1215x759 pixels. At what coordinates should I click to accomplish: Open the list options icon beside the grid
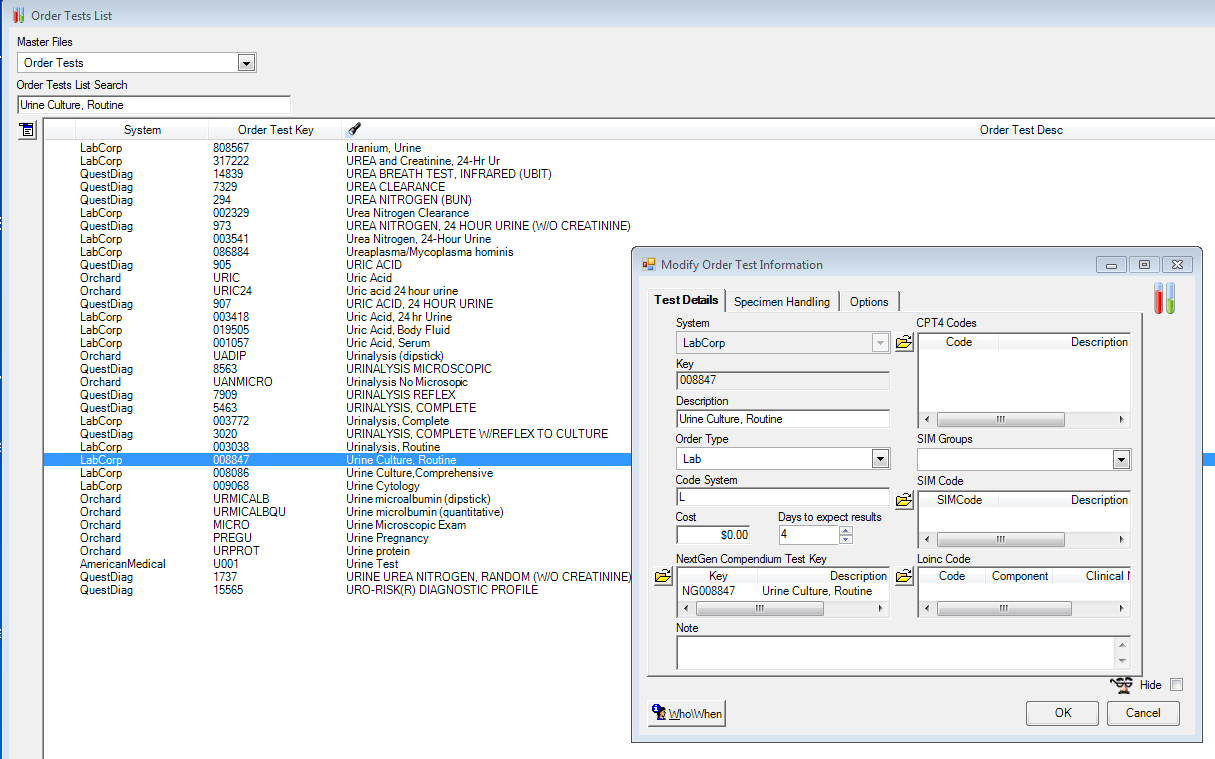[x=27, y=129]
